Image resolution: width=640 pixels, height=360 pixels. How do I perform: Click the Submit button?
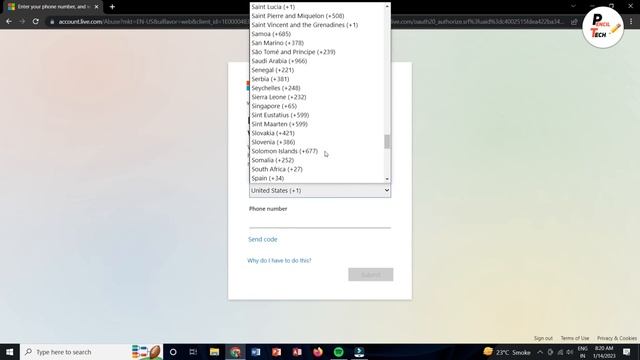(371, 275)
